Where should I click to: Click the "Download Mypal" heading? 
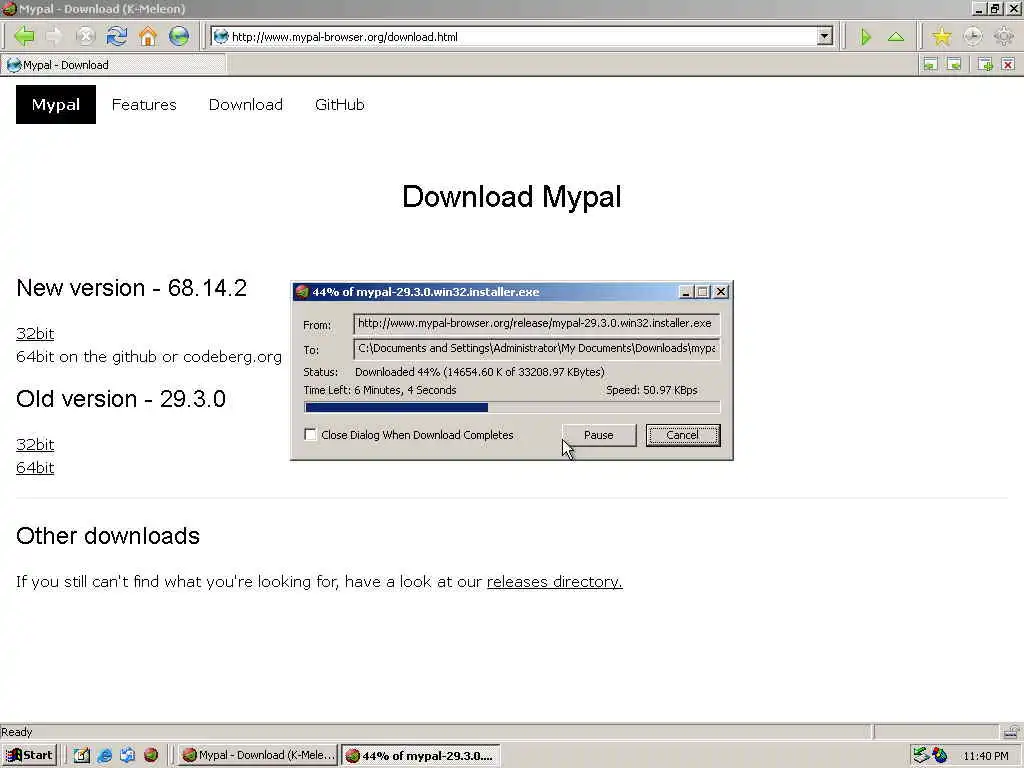point(511,197)
